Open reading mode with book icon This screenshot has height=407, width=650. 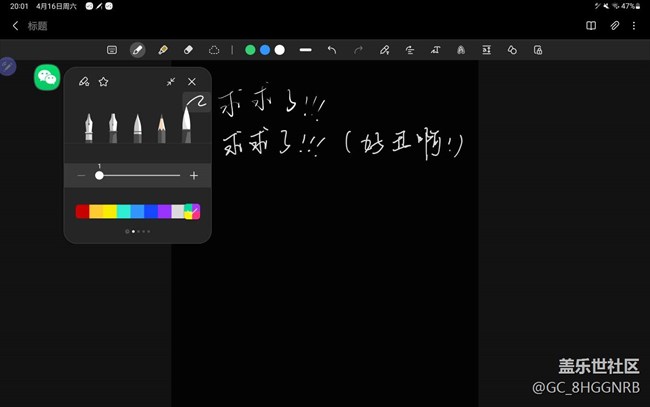(591, 25)
